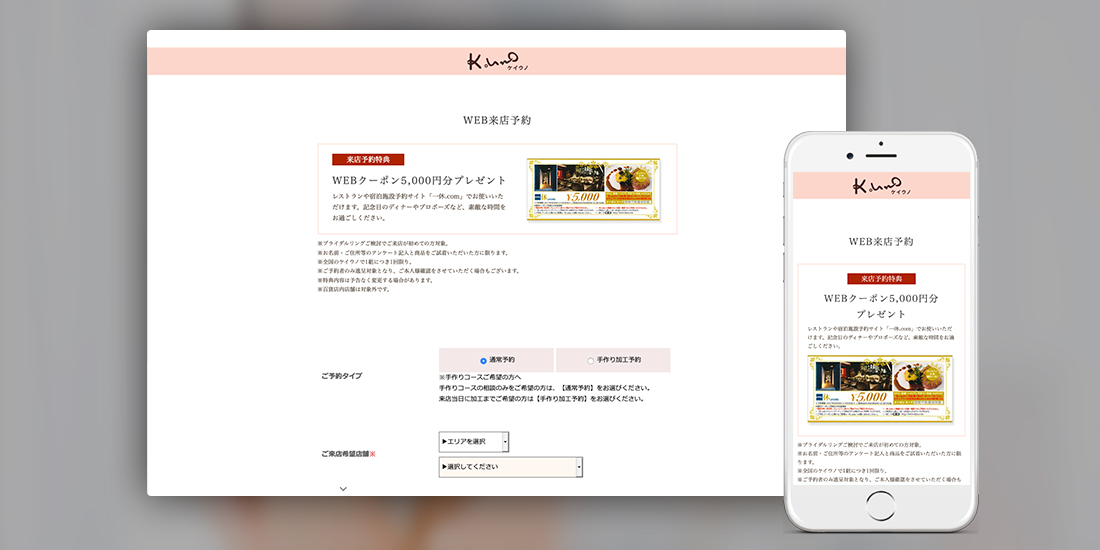Click the down chevron below ご来店希望店舗

(343, 489)
